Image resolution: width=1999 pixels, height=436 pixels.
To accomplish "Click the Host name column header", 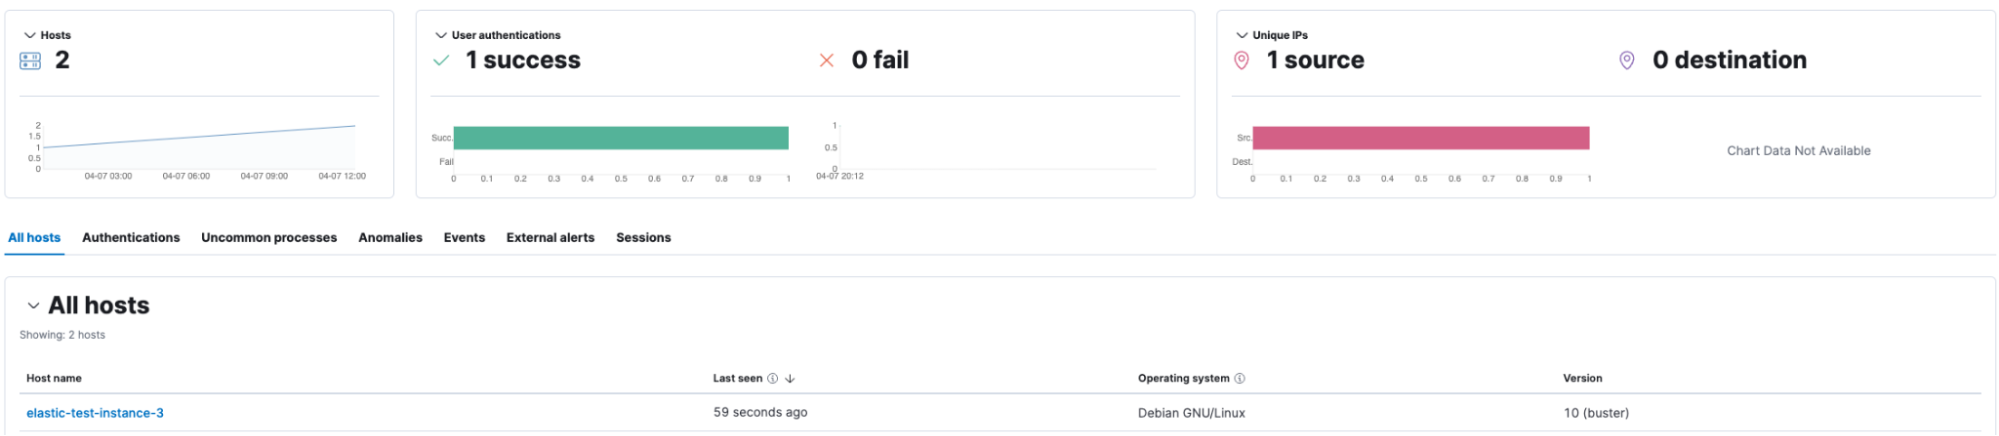I will click(x=54, y=379).
